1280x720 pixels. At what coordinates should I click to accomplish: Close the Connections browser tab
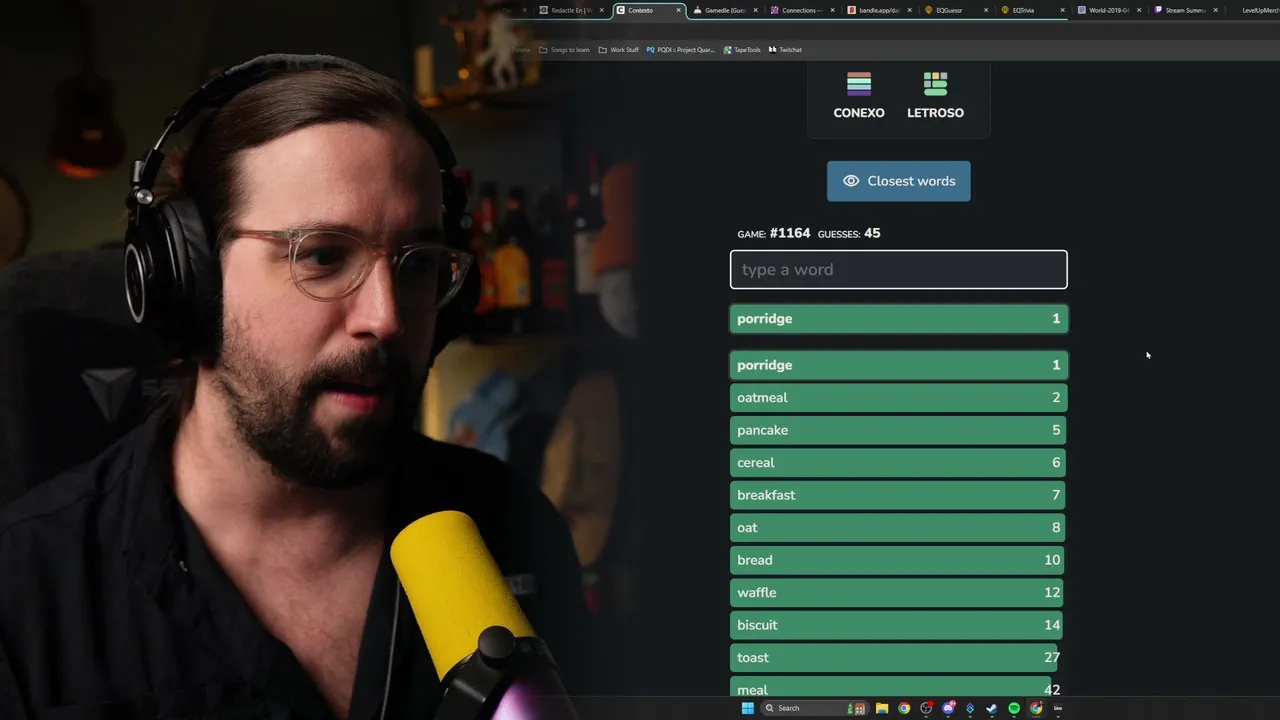pyautogui.click(x=832, y=10)
